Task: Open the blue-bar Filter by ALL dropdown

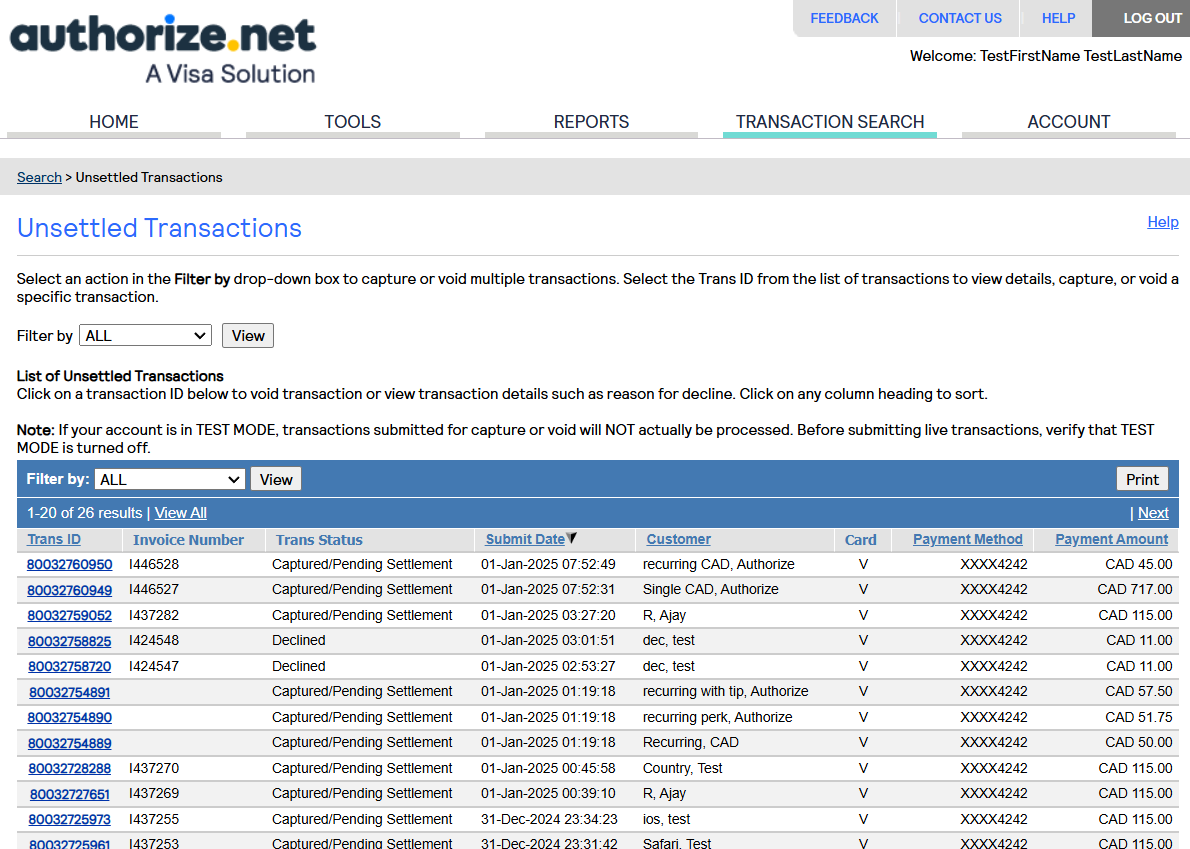Action: (x=169, y=480)
